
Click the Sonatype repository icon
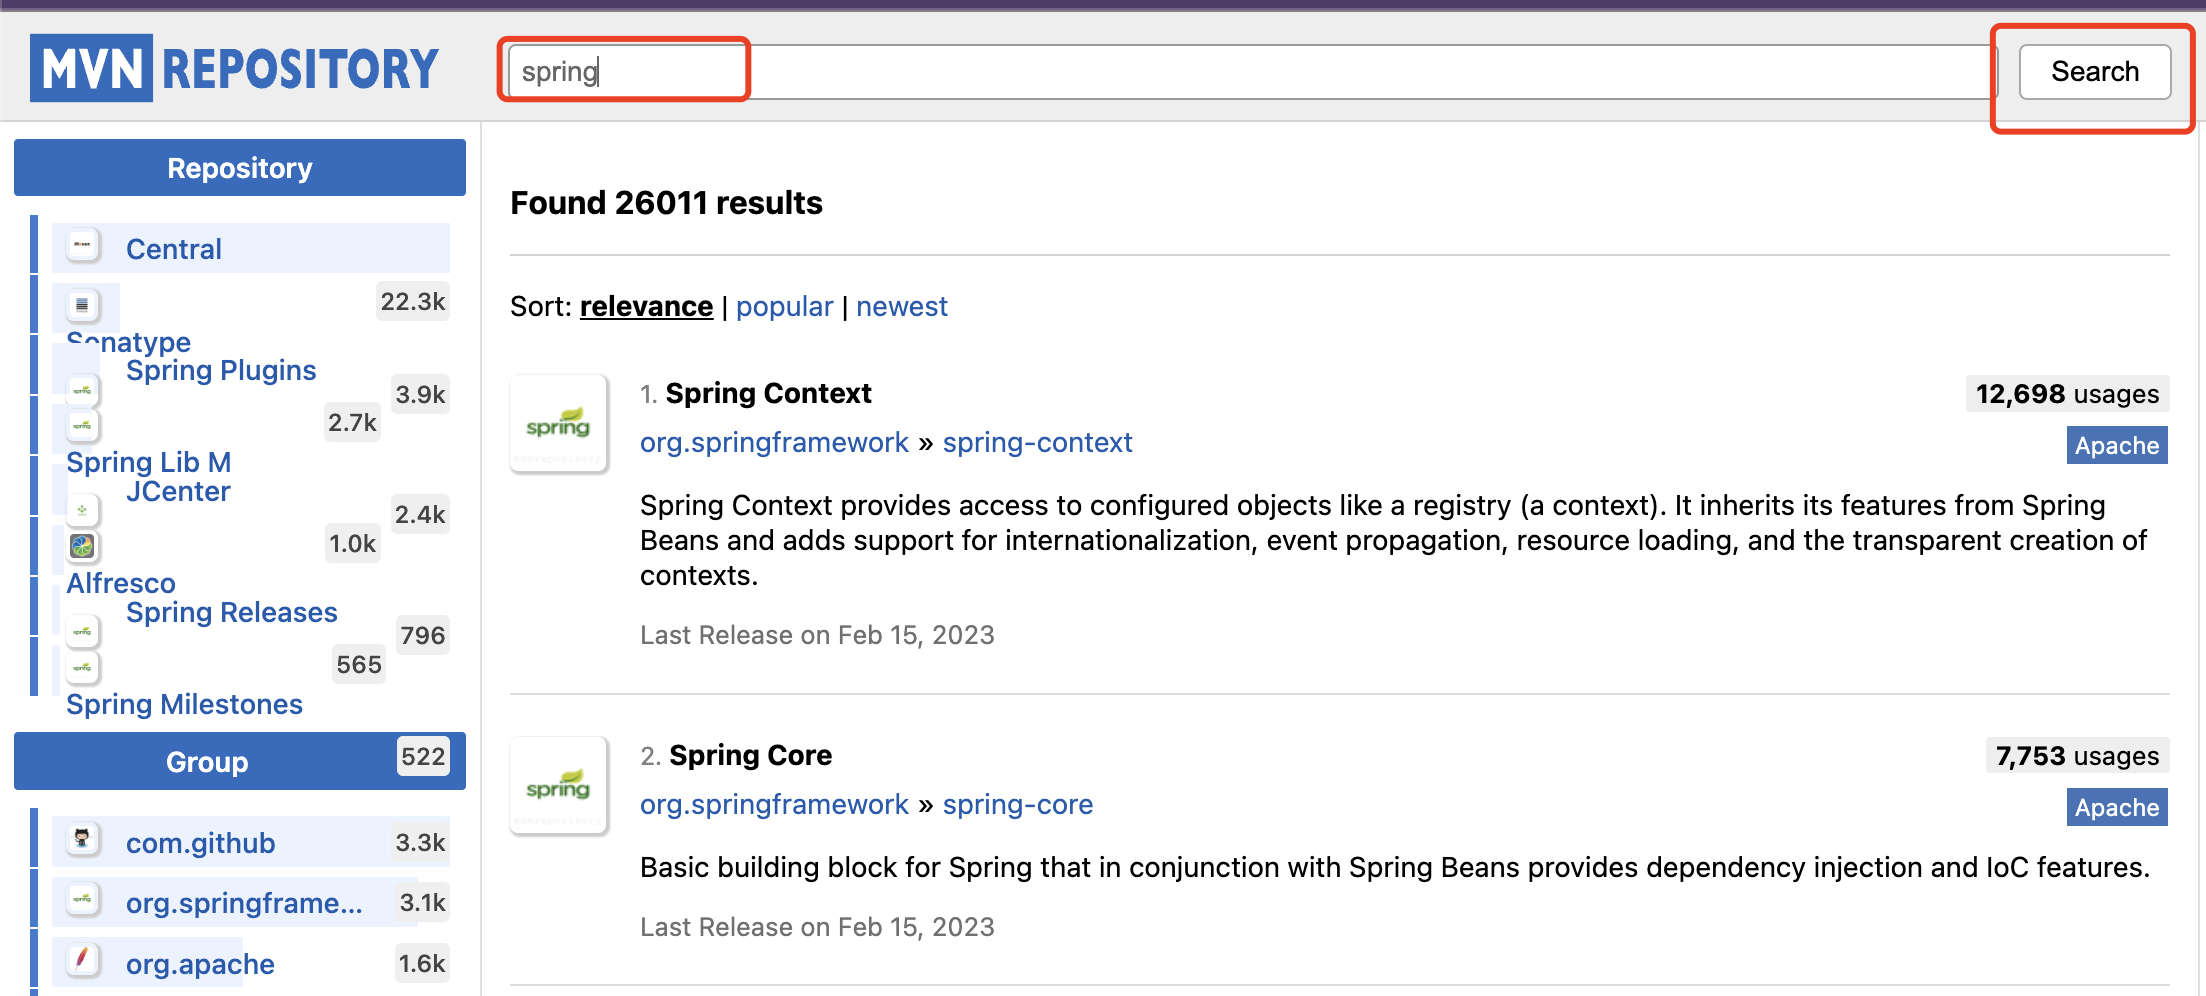[x=83, y=305]
